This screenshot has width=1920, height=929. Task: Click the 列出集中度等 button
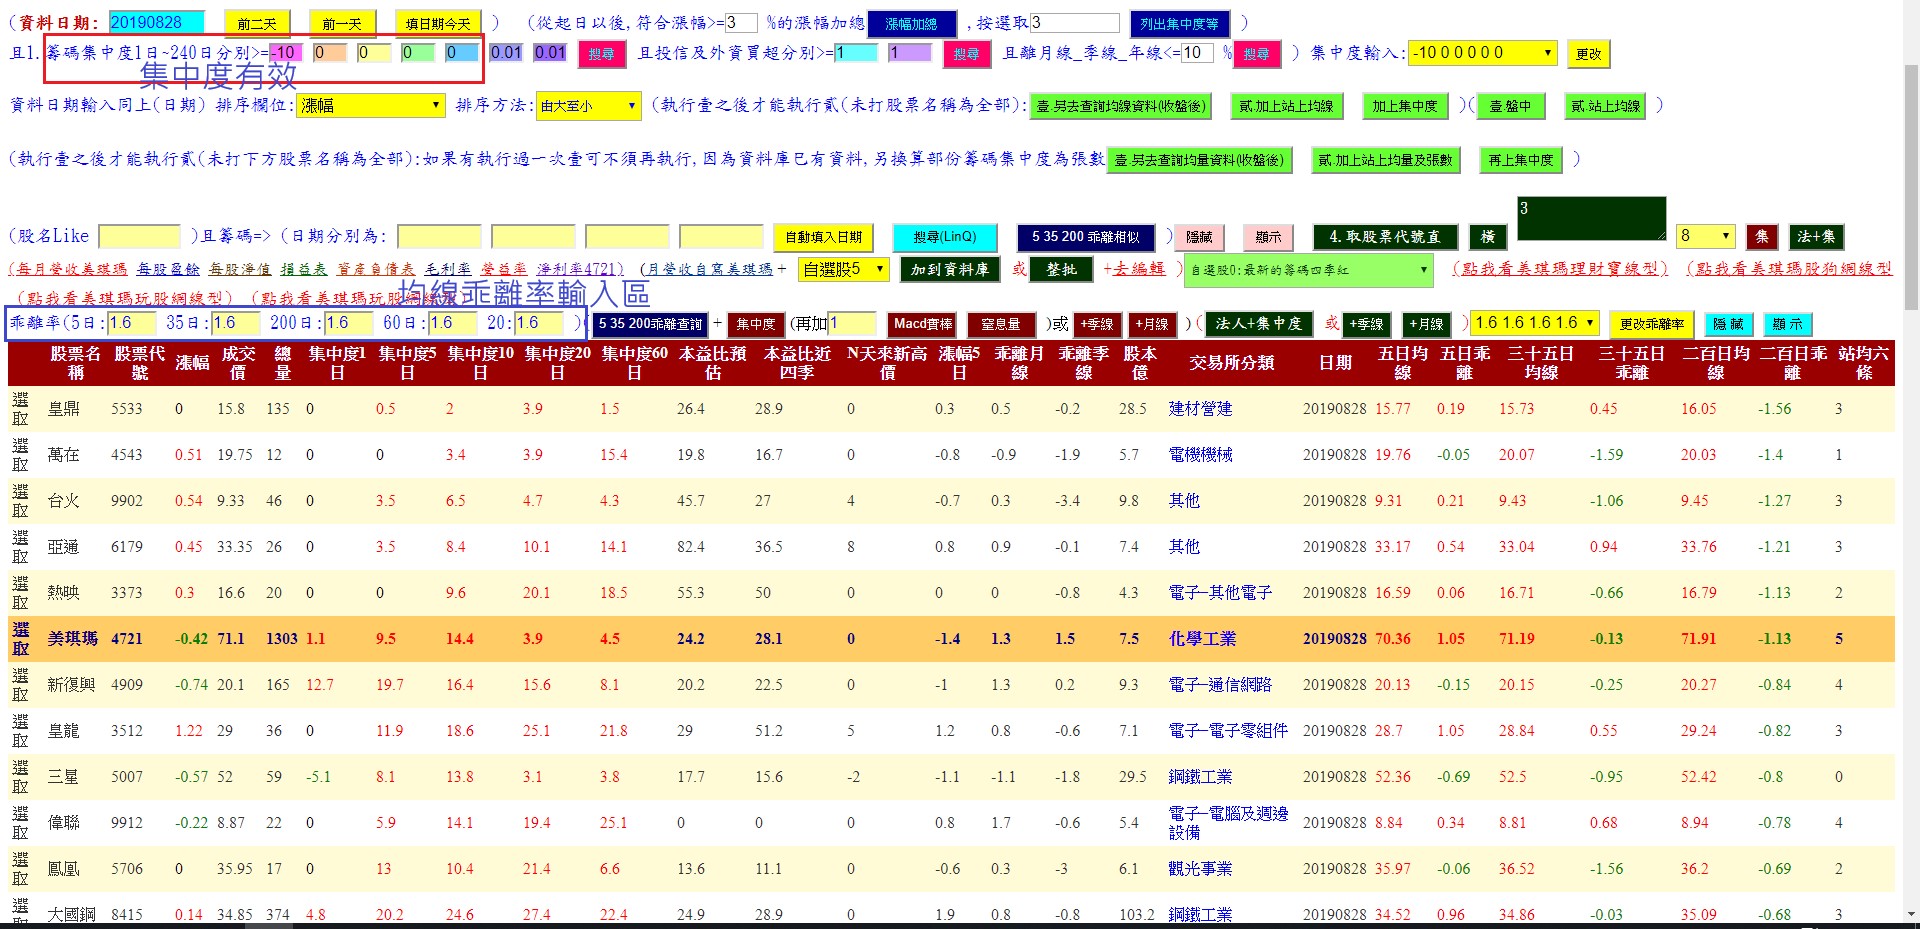click(1179, 23)
